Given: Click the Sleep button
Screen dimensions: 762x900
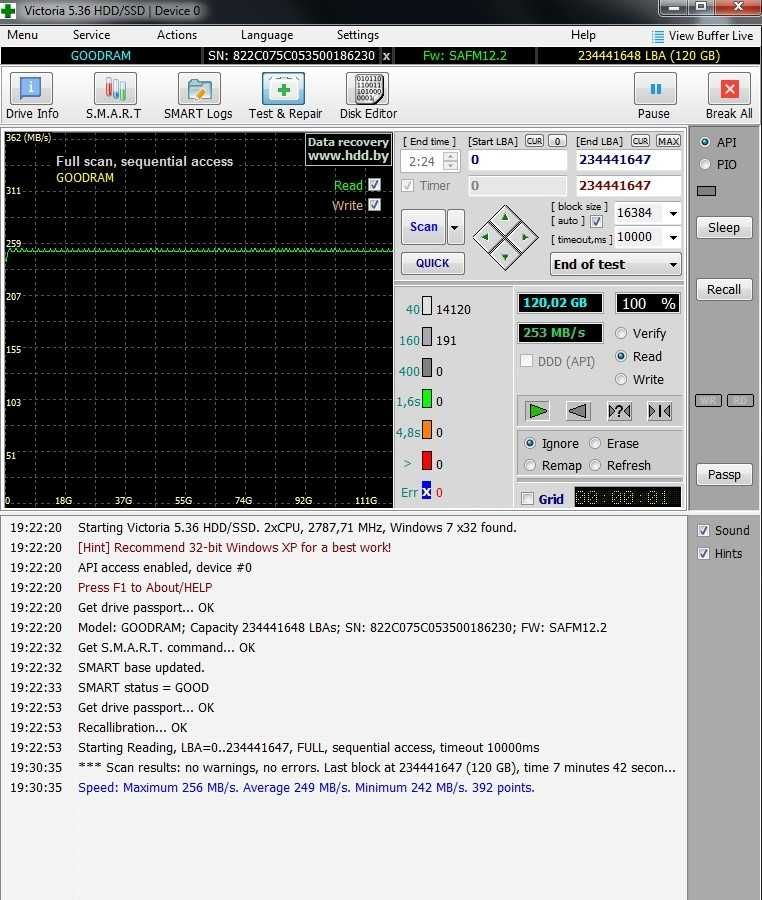Looking at the screenshot, I should click(724, 228).
